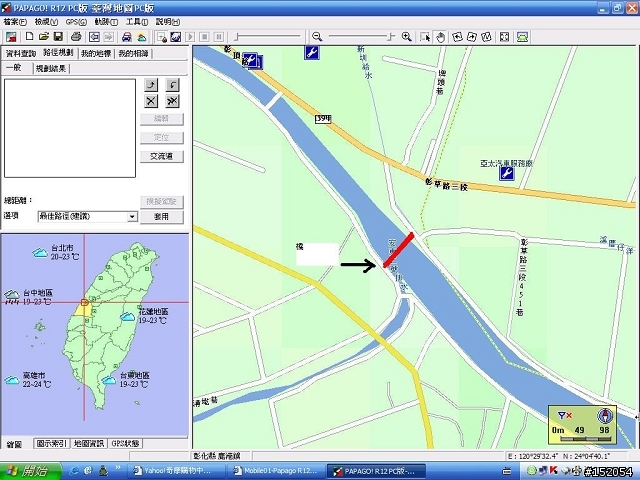The height and width of the screenshot is (480, 640).
Task: Open the 檔案(F) menu
Action: [15, 22]
